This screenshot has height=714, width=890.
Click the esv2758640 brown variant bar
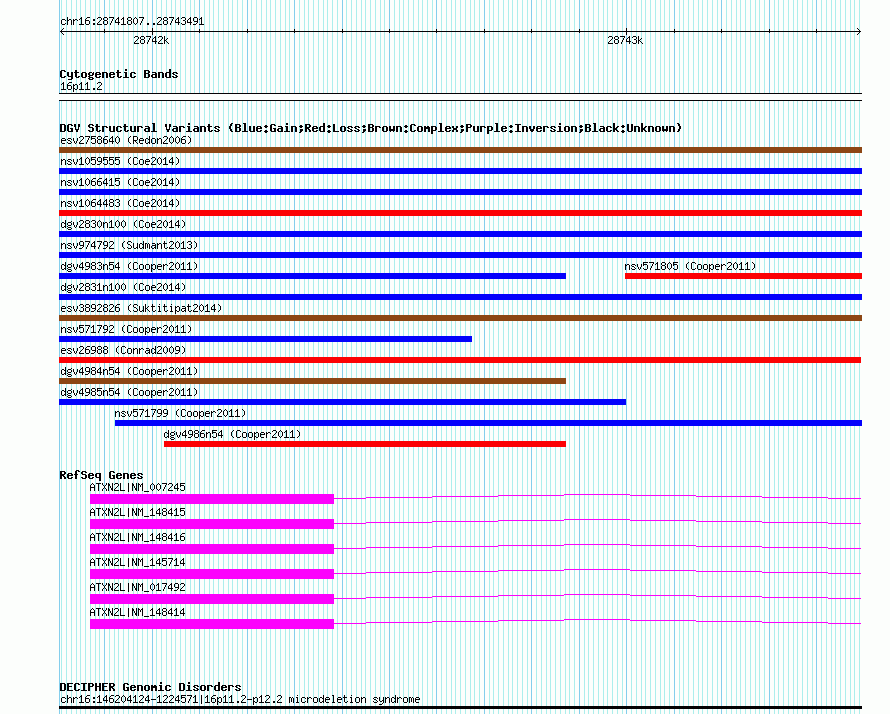tap(460, 150)
